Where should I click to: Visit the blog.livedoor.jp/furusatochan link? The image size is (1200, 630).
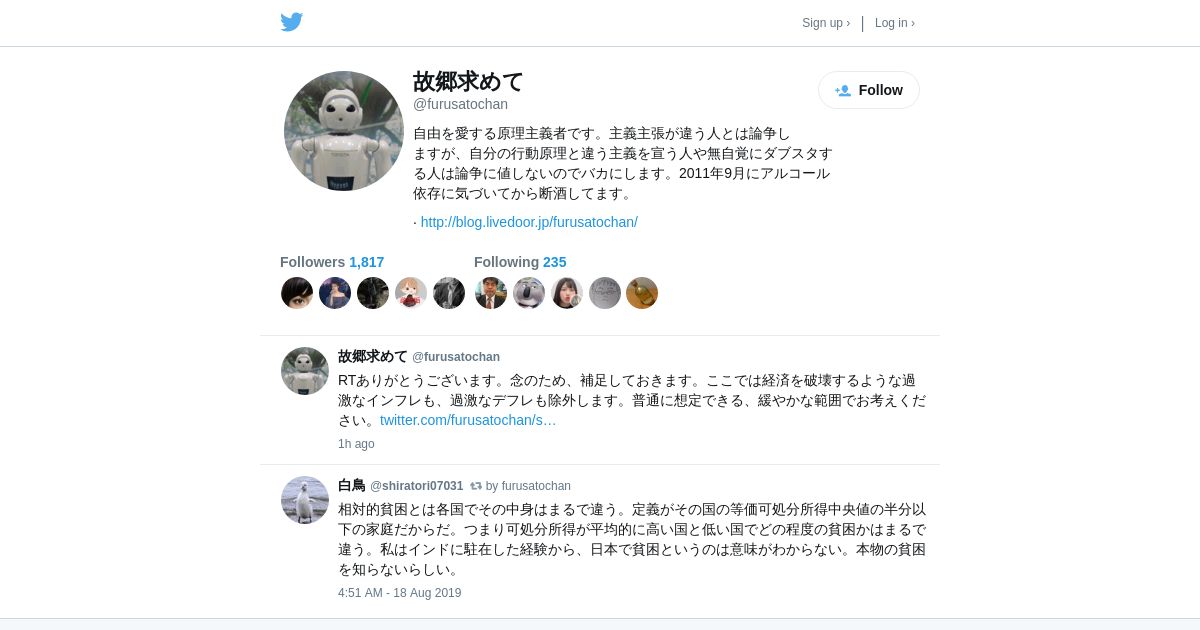529,222
